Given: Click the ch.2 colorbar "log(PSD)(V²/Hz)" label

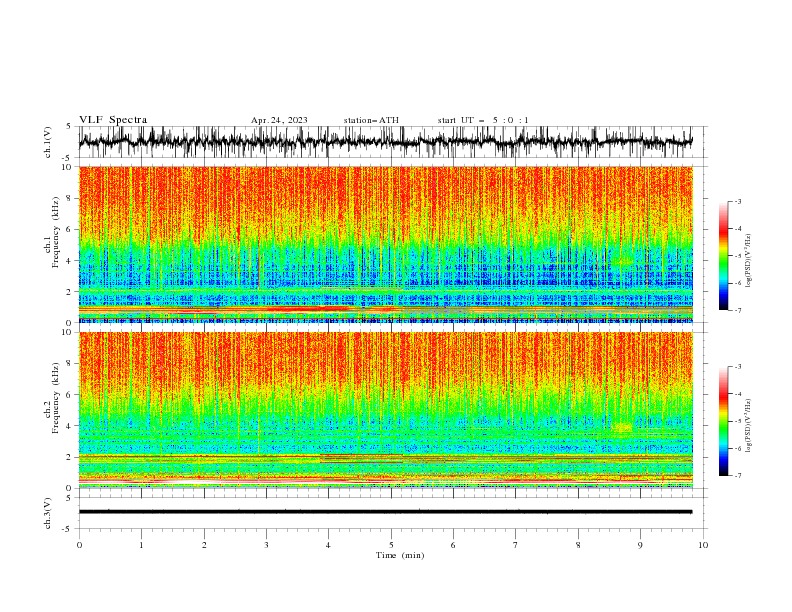Looking at the screenshot, I should pos(748,426).
